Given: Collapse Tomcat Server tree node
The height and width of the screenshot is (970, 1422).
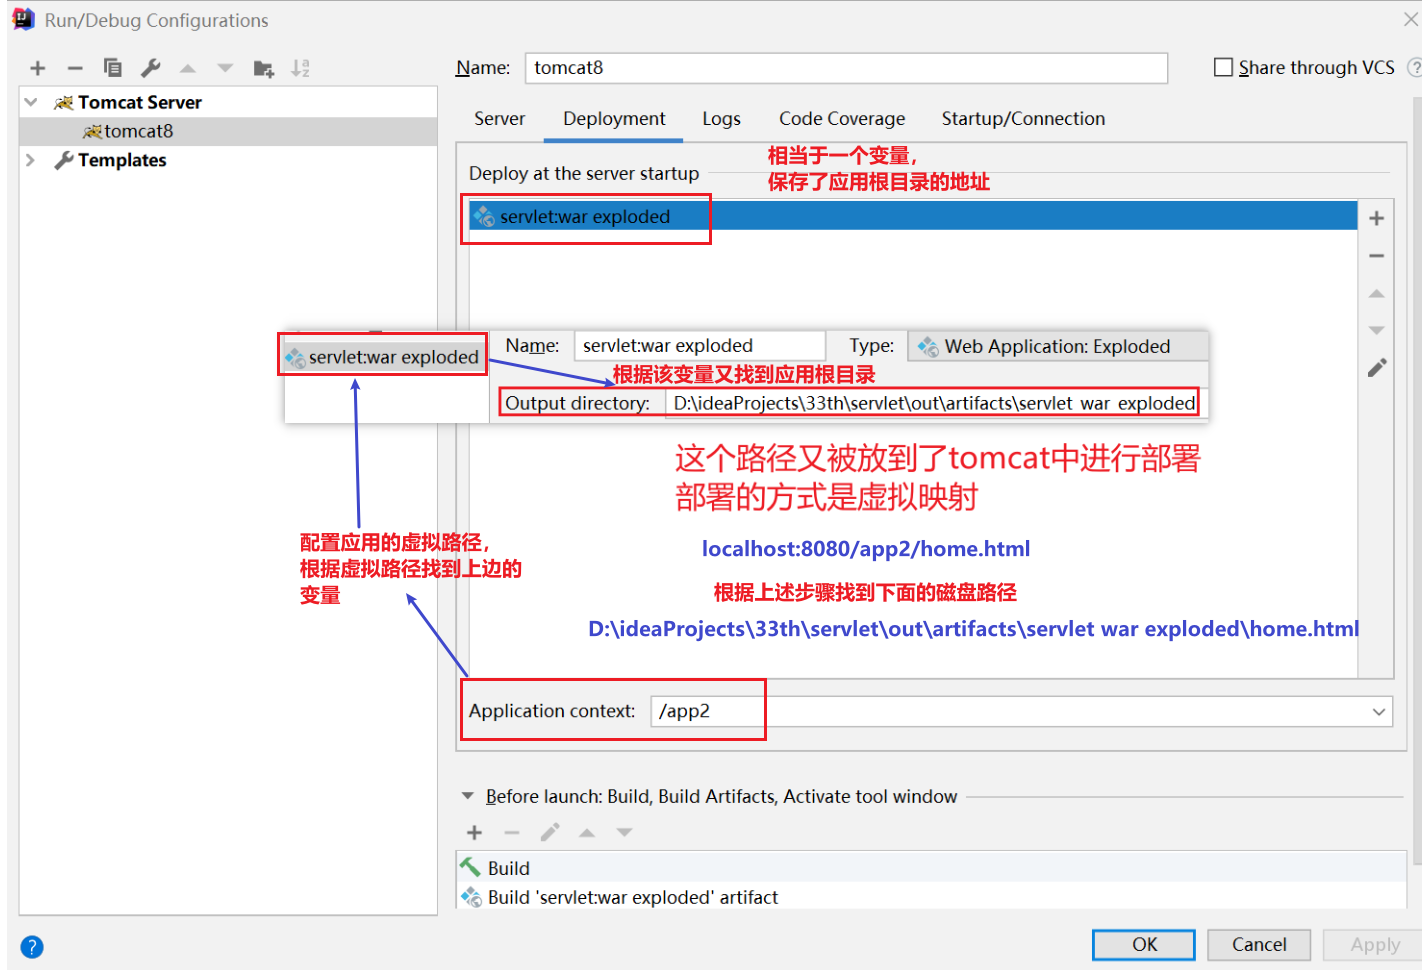Looking at the screenshot, I should point(31,102).
